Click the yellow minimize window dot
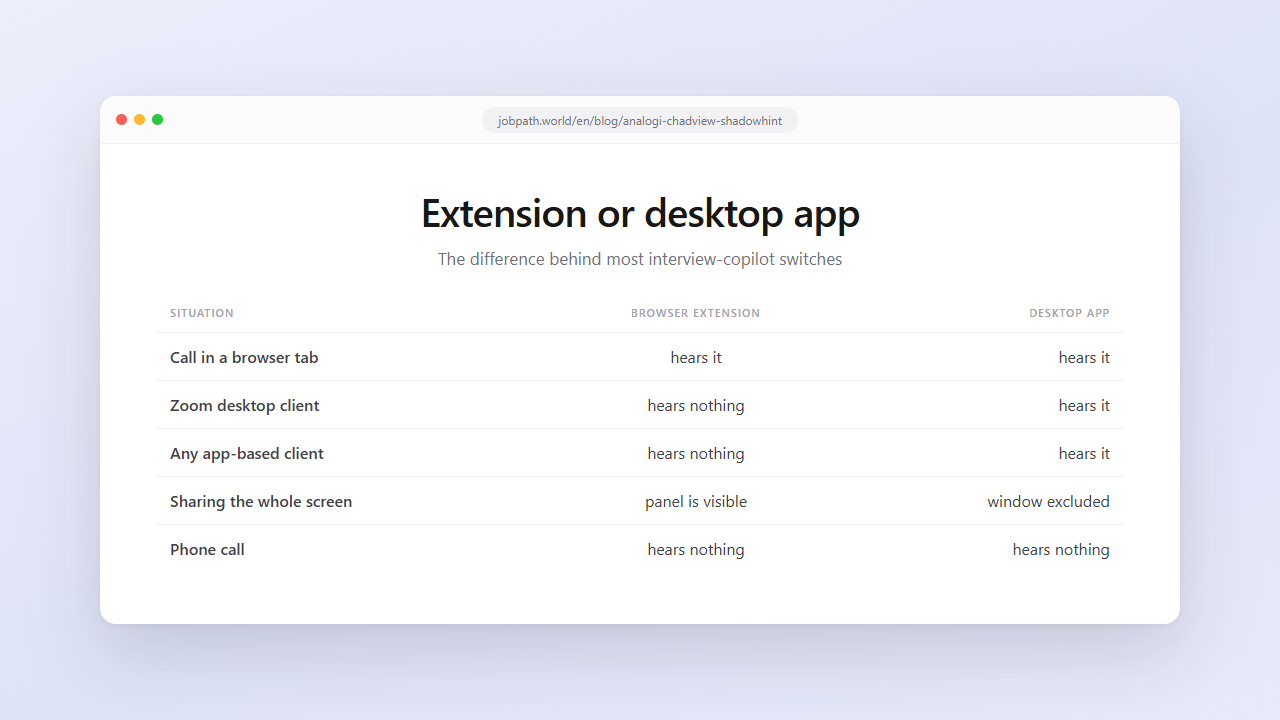The width and height of the screenshot is (1280, 720). pyautogui.click(x=140, y=120)
